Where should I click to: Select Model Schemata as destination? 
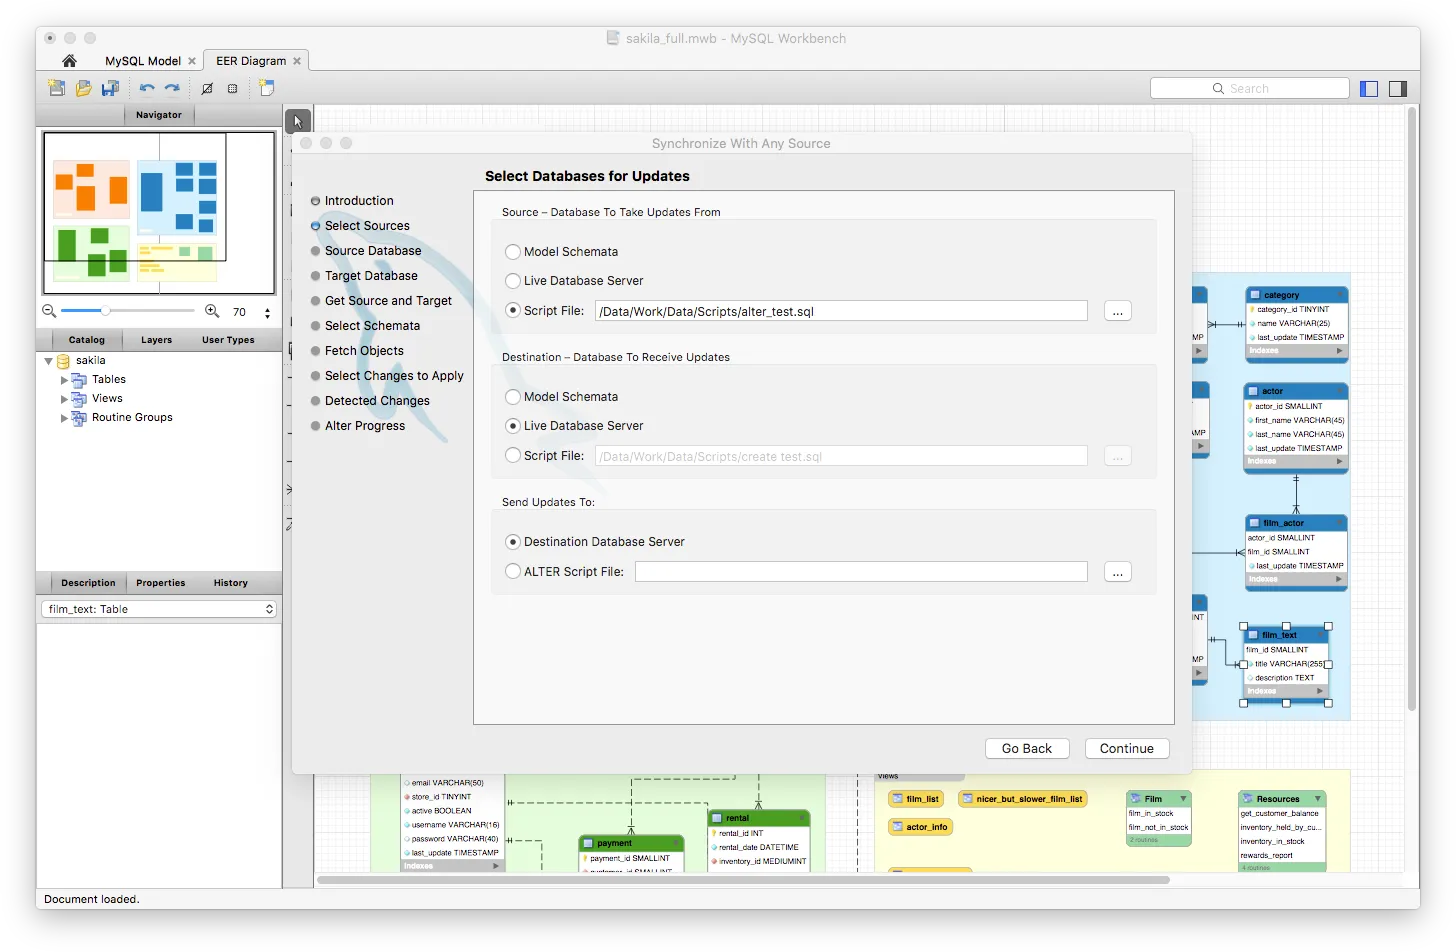tap(513, 397)
